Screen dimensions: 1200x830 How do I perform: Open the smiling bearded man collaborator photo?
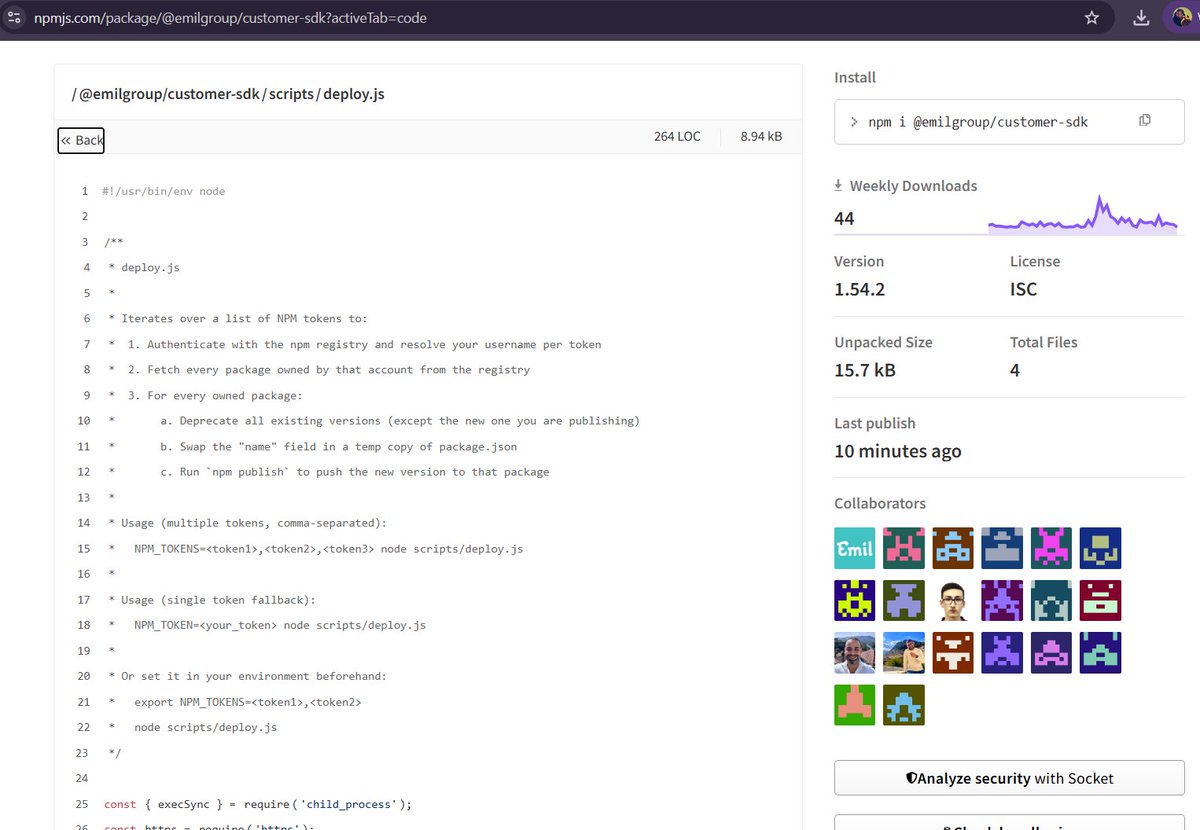point(855,652)
